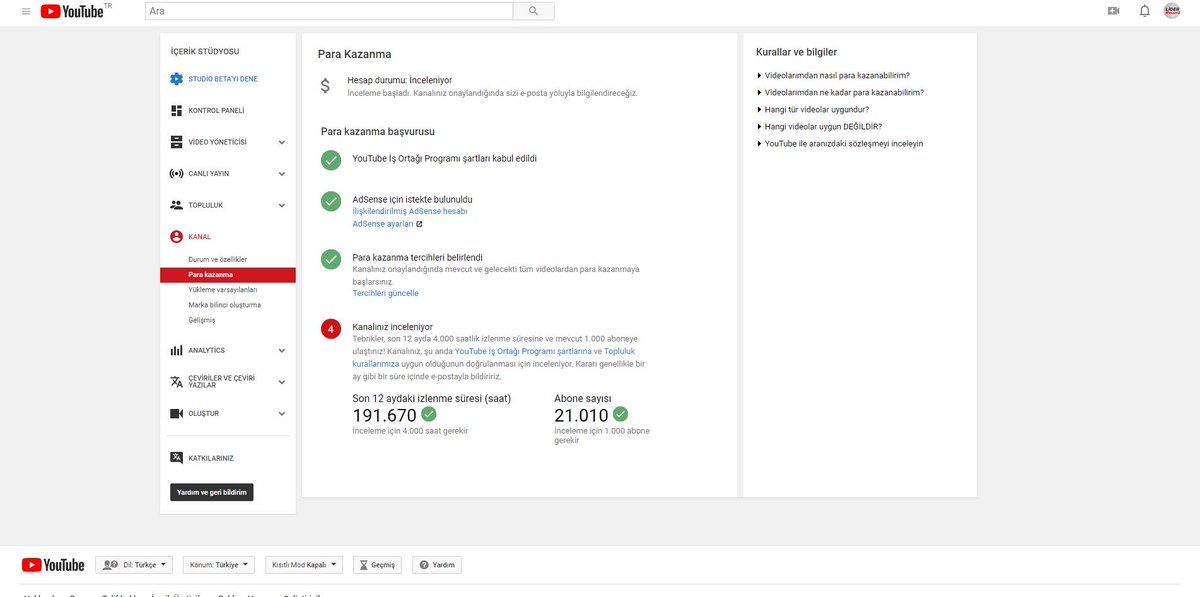The image size is (1200, 597).
Task: Click the red step 4 circle
Action: (331, 329)
